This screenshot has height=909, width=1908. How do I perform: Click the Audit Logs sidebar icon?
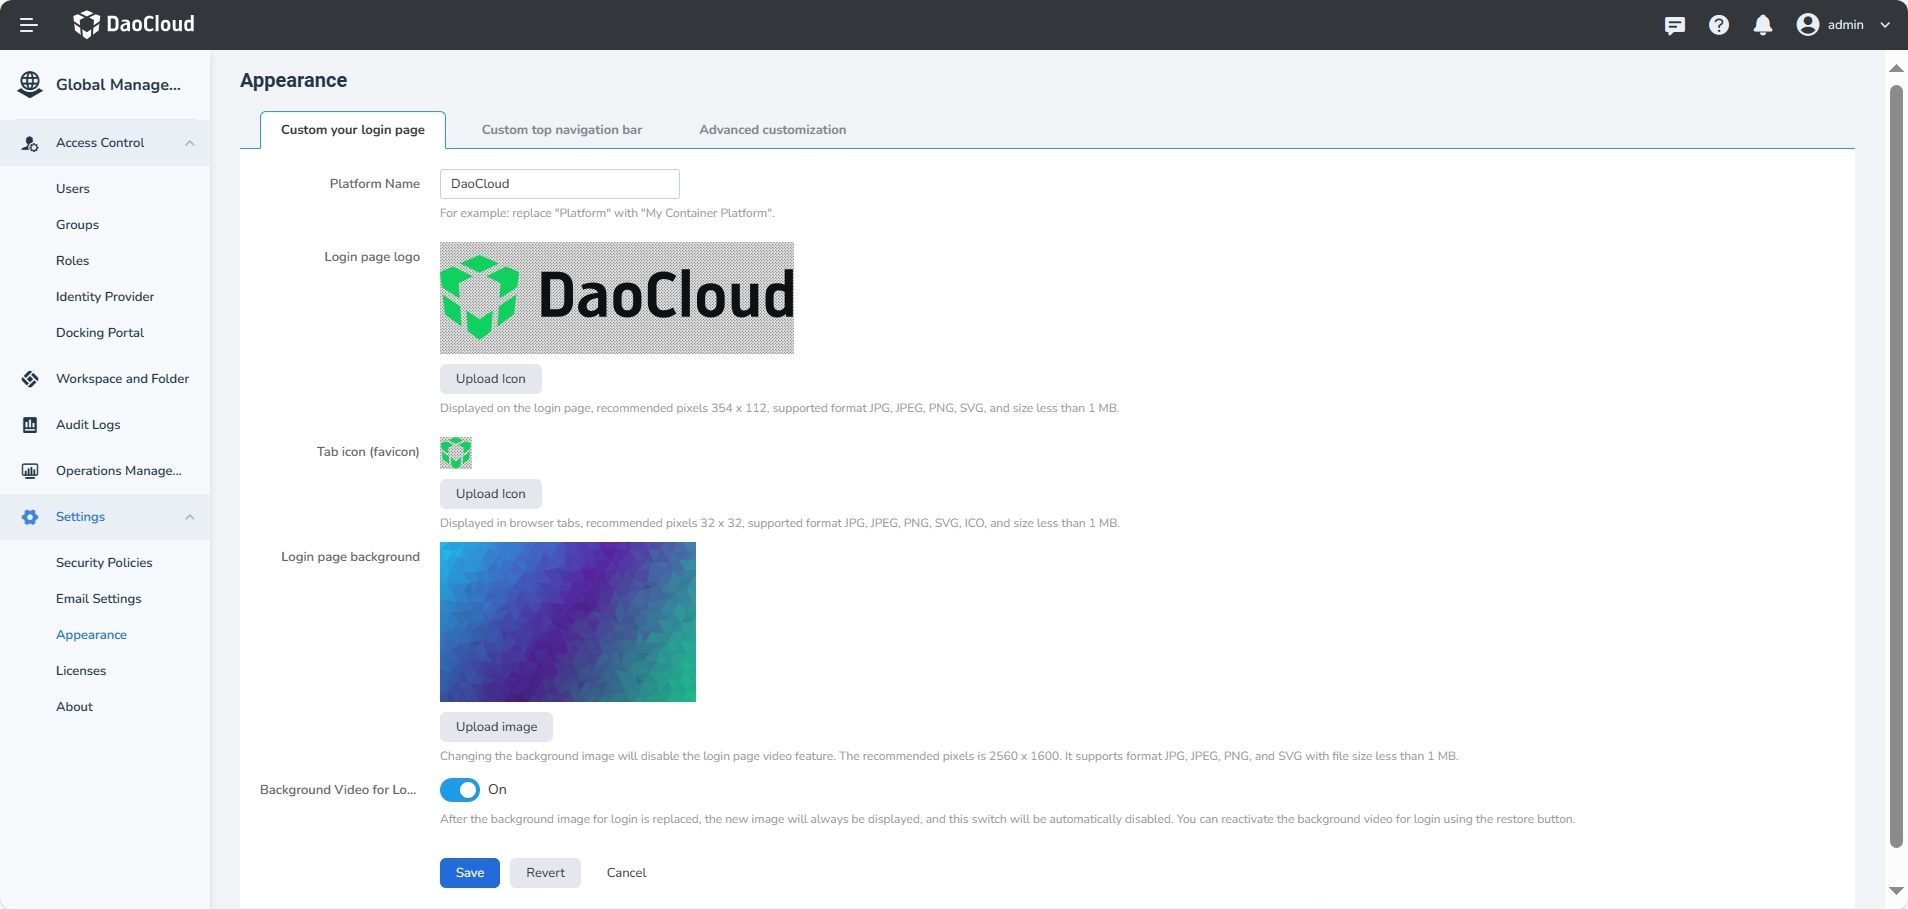click(x=30, y=425)
